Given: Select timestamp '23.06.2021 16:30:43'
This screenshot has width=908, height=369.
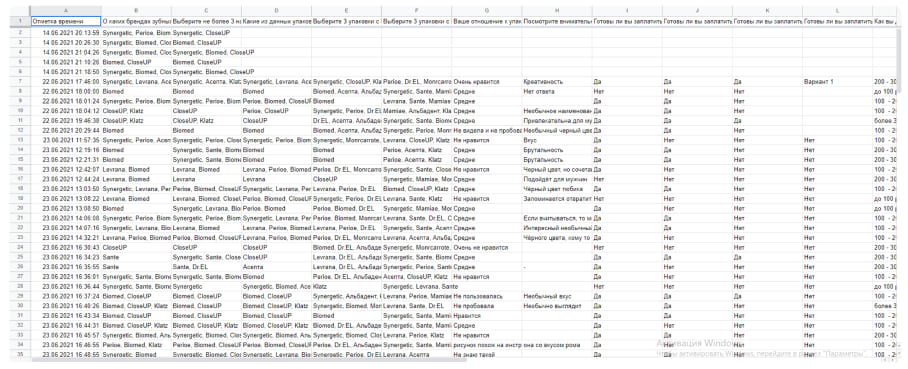Looking at the screenshot, I should click(x=71, y=246).
